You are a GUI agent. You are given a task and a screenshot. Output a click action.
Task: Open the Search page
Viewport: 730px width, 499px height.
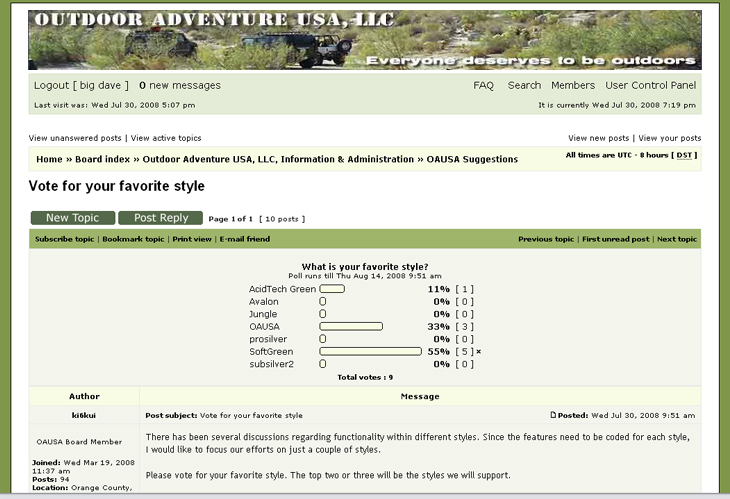524,86
